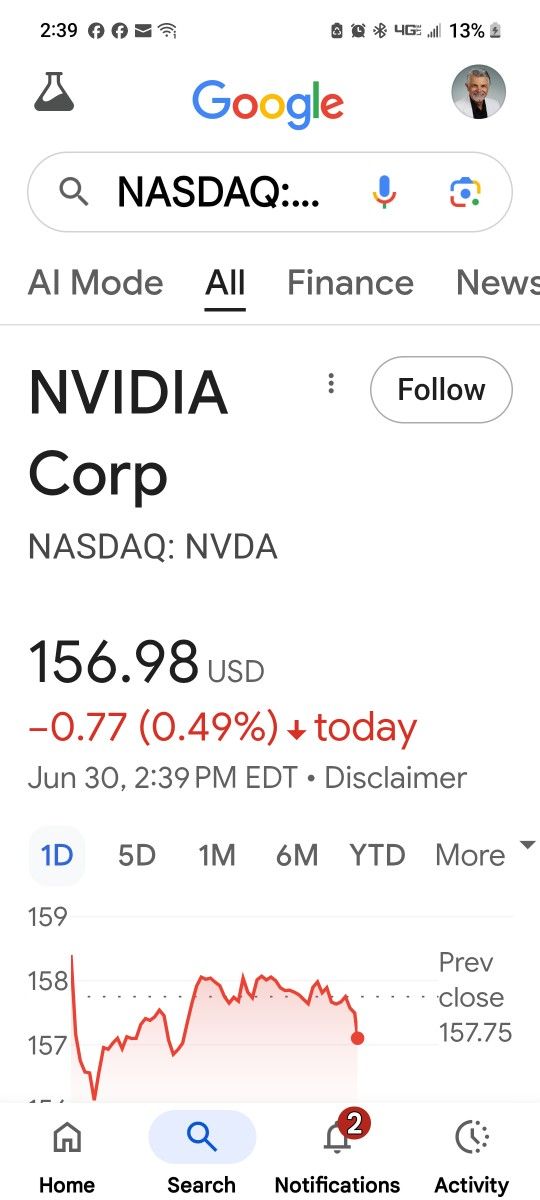Tap the voice search microphone icon
540x1200 pixels.
pos(384,191)
